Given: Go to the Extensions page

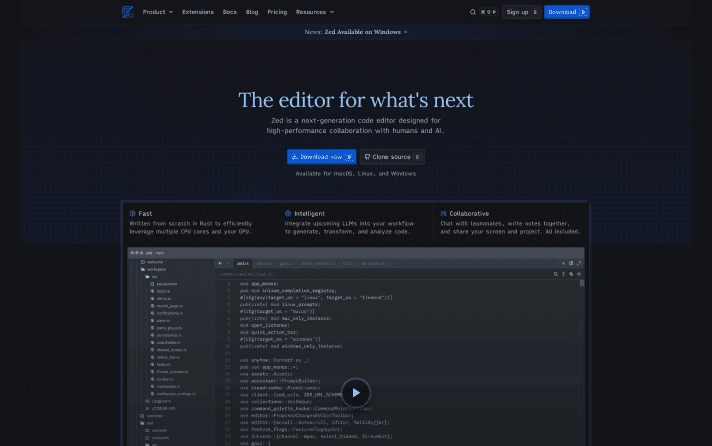Looking at the screenshot, I should 198,12.
